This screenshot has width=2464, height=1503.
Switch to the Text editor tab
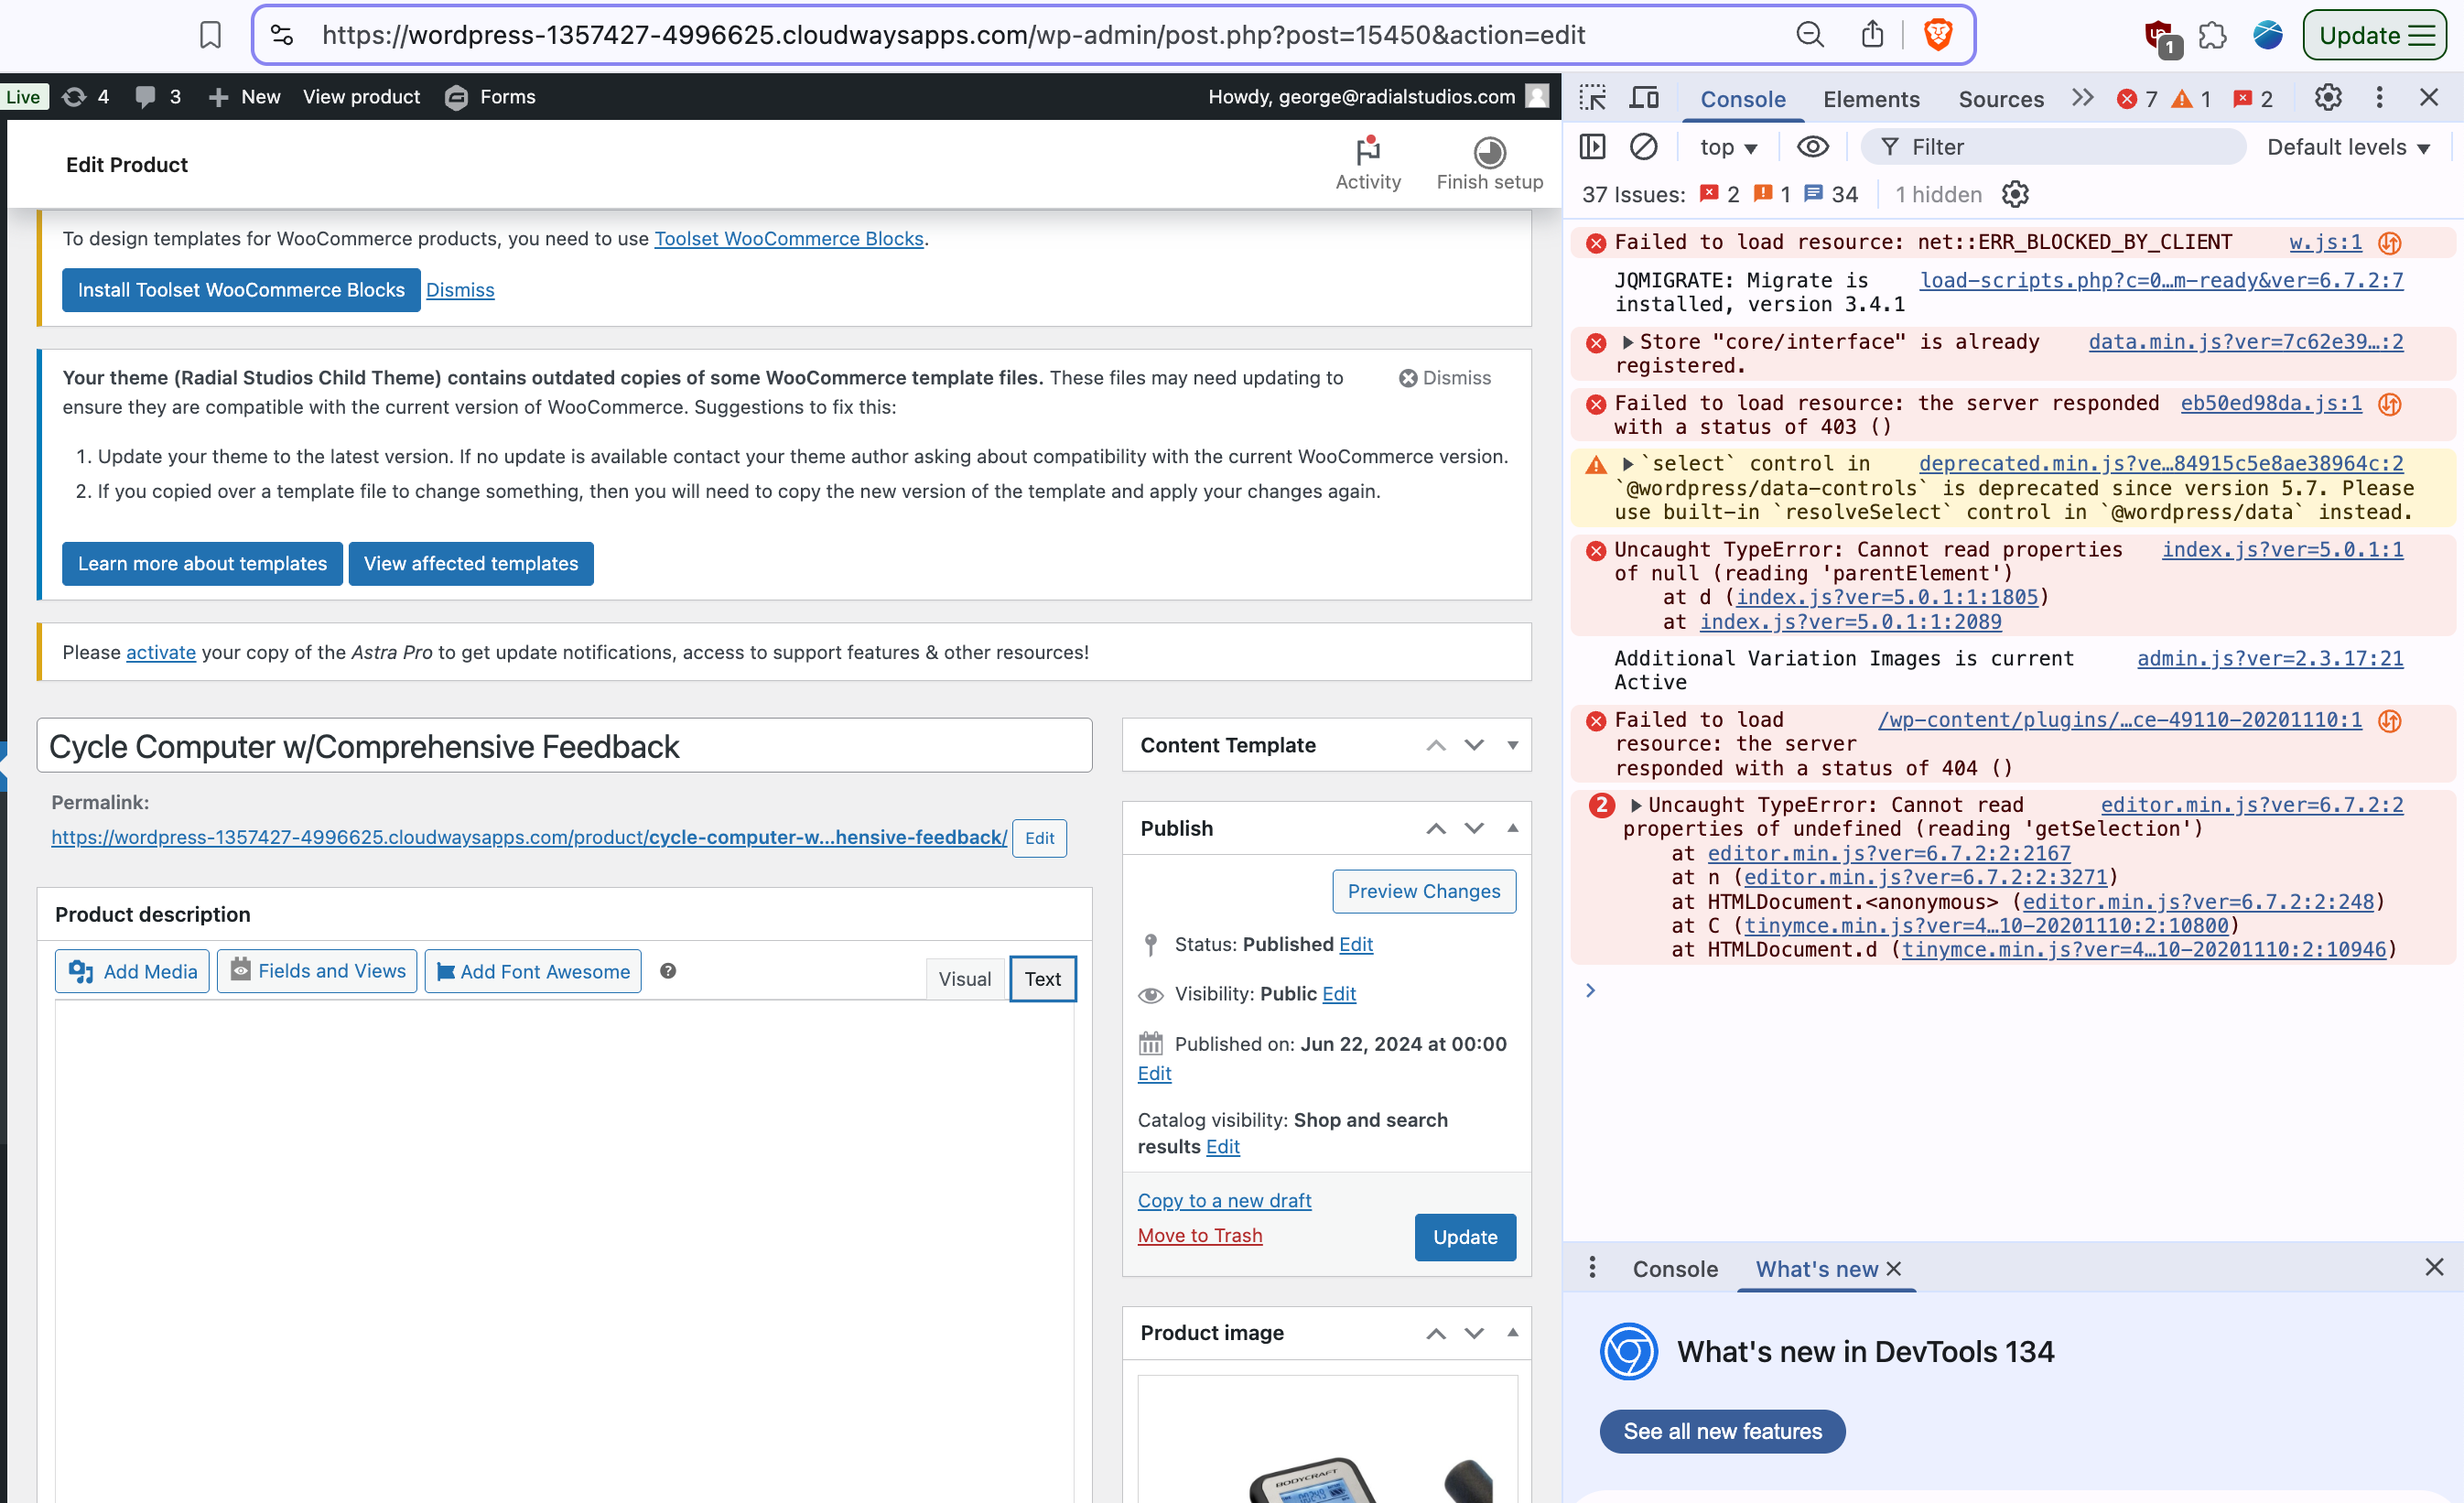coord(1042,979)
